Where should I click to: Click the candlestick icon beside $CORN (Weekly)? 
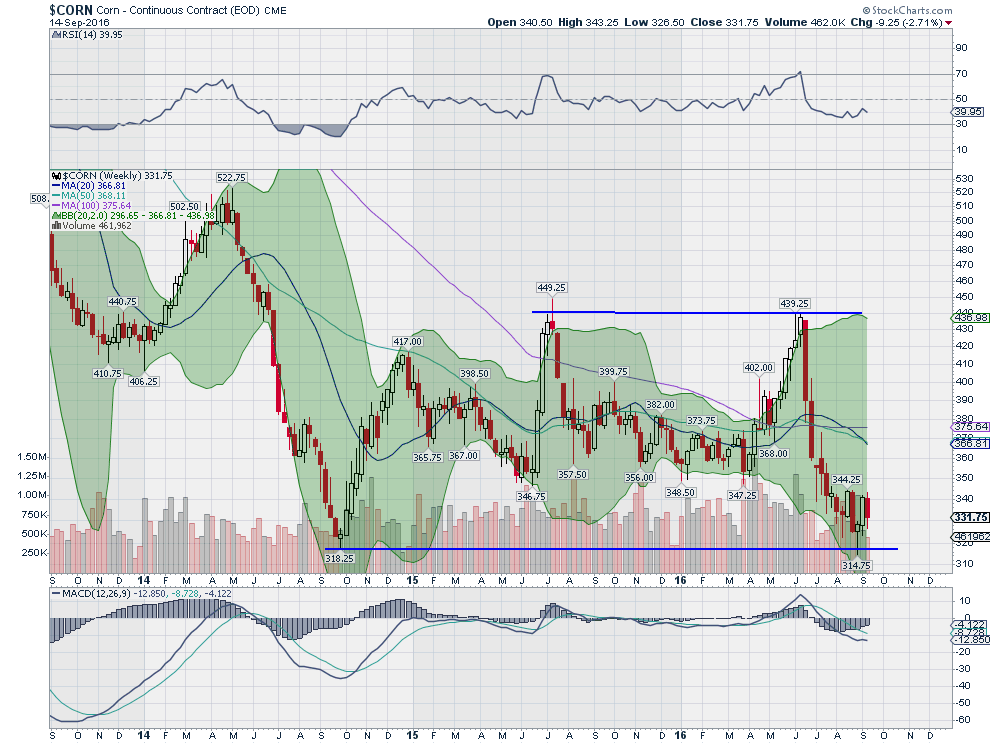pyautogui.click(x=56, y=176)
